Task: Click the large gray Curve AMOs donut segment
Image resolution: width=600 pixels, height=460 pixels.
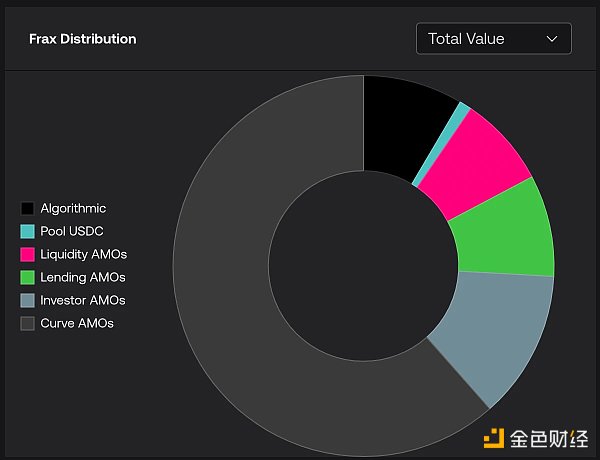Action: [250, 300]
